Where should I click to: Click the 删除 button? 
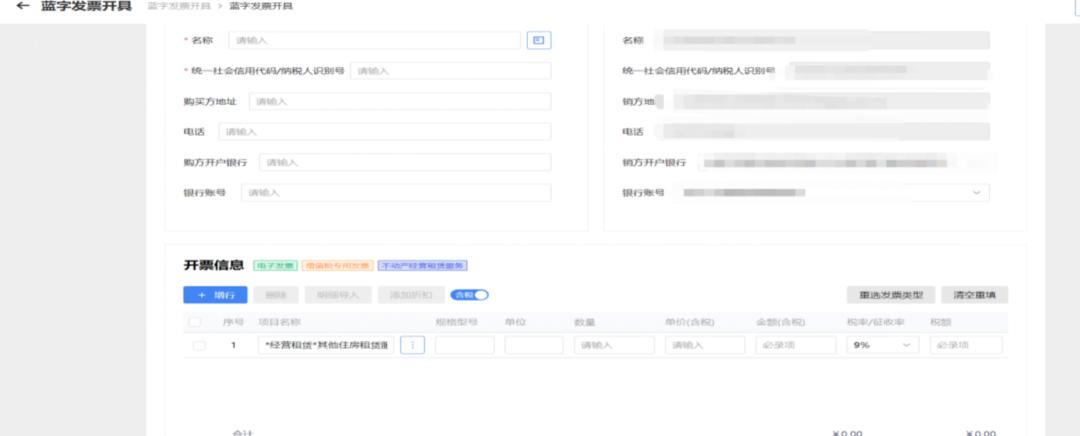pos(276,295)
